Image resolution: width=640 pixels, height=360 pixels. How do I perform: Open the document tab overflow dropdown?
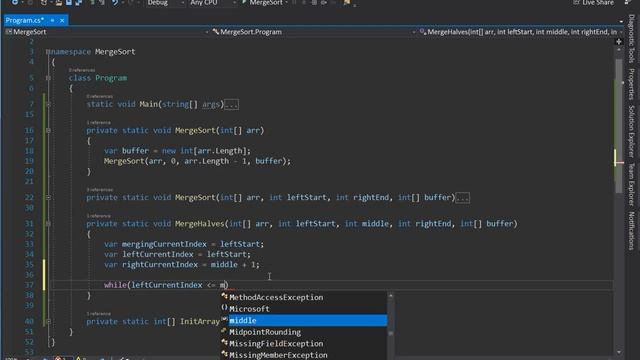pyautogui.click(x=621, y=21)
